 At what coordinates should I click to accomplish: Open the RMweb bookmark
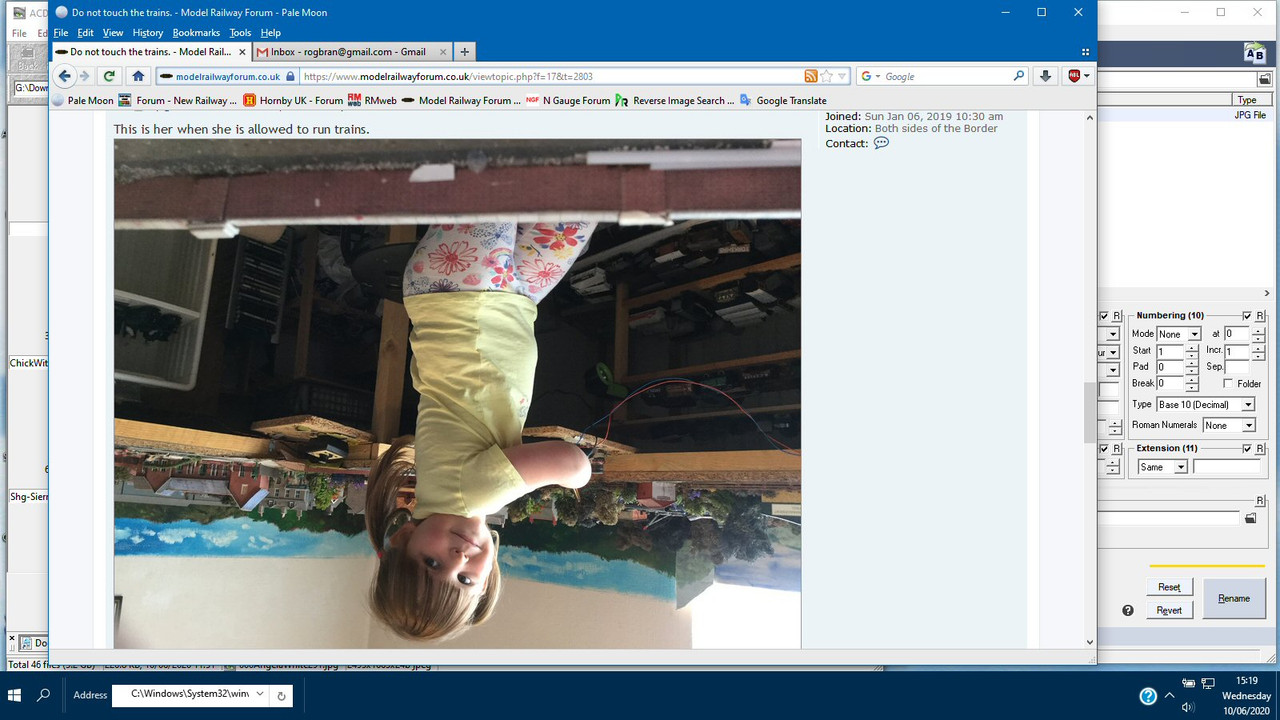point(372,100)
